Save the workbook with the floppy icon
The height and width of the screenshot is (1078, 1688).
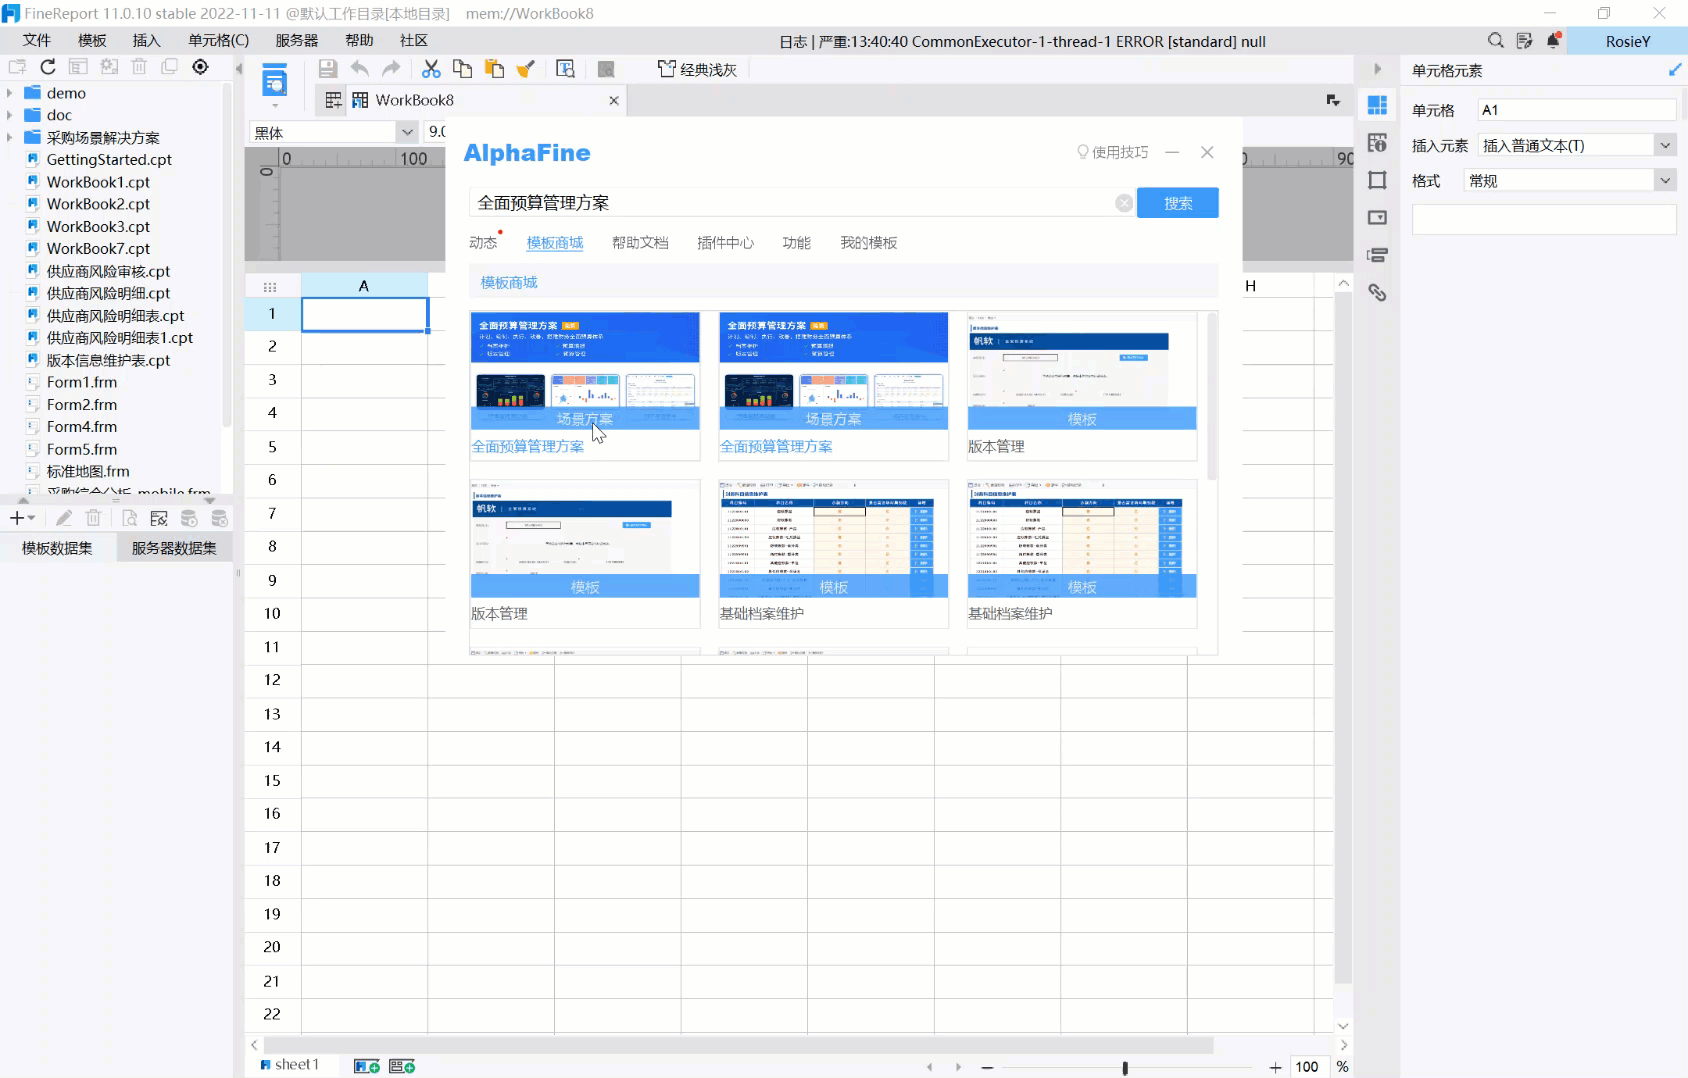click(327, 69)
